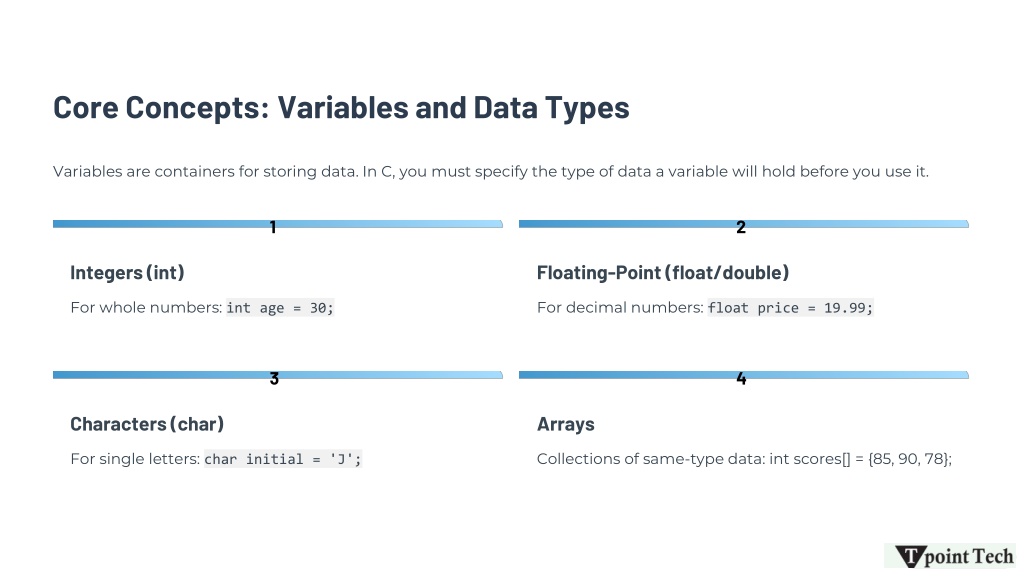Click the blue bar above Floating-Point
The image size is (1024, 576).
744,224
